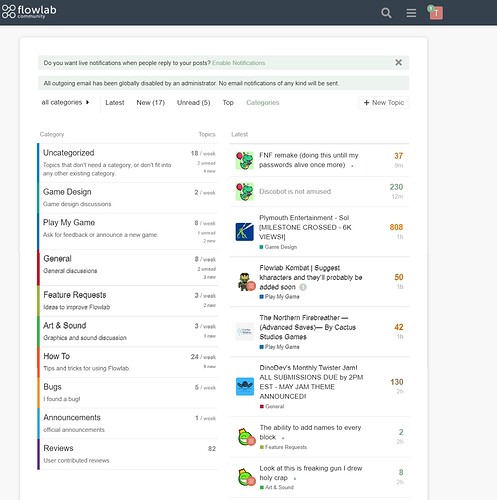This screenshot has height=500, width=497.
Task: Switch to the New (17) tab
Action: pyautogui.click(x=151, y=103)
